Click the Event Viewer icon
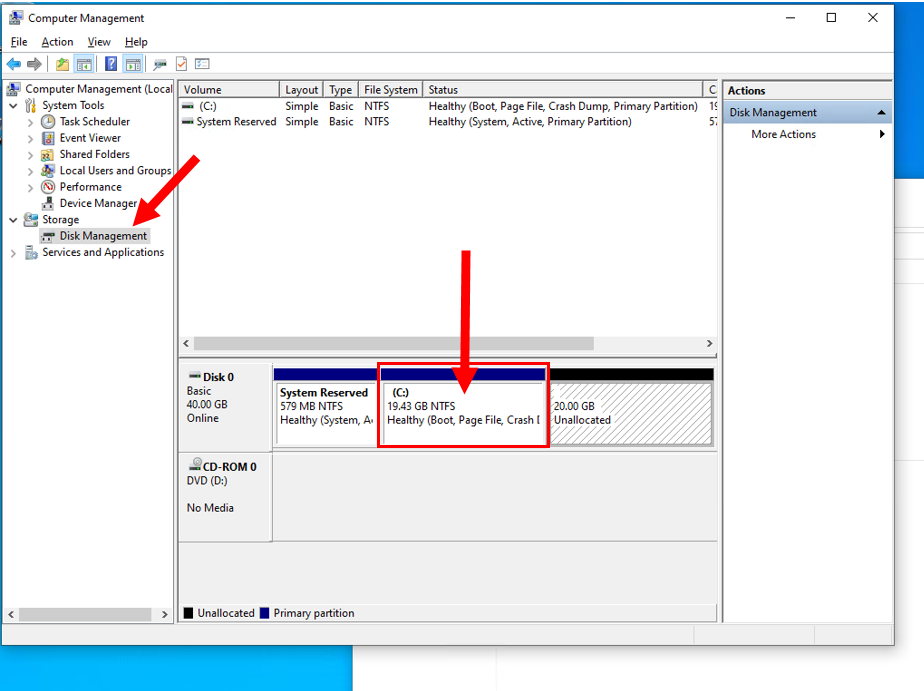This screenshot has height=691, width=924. pos(48,138)
